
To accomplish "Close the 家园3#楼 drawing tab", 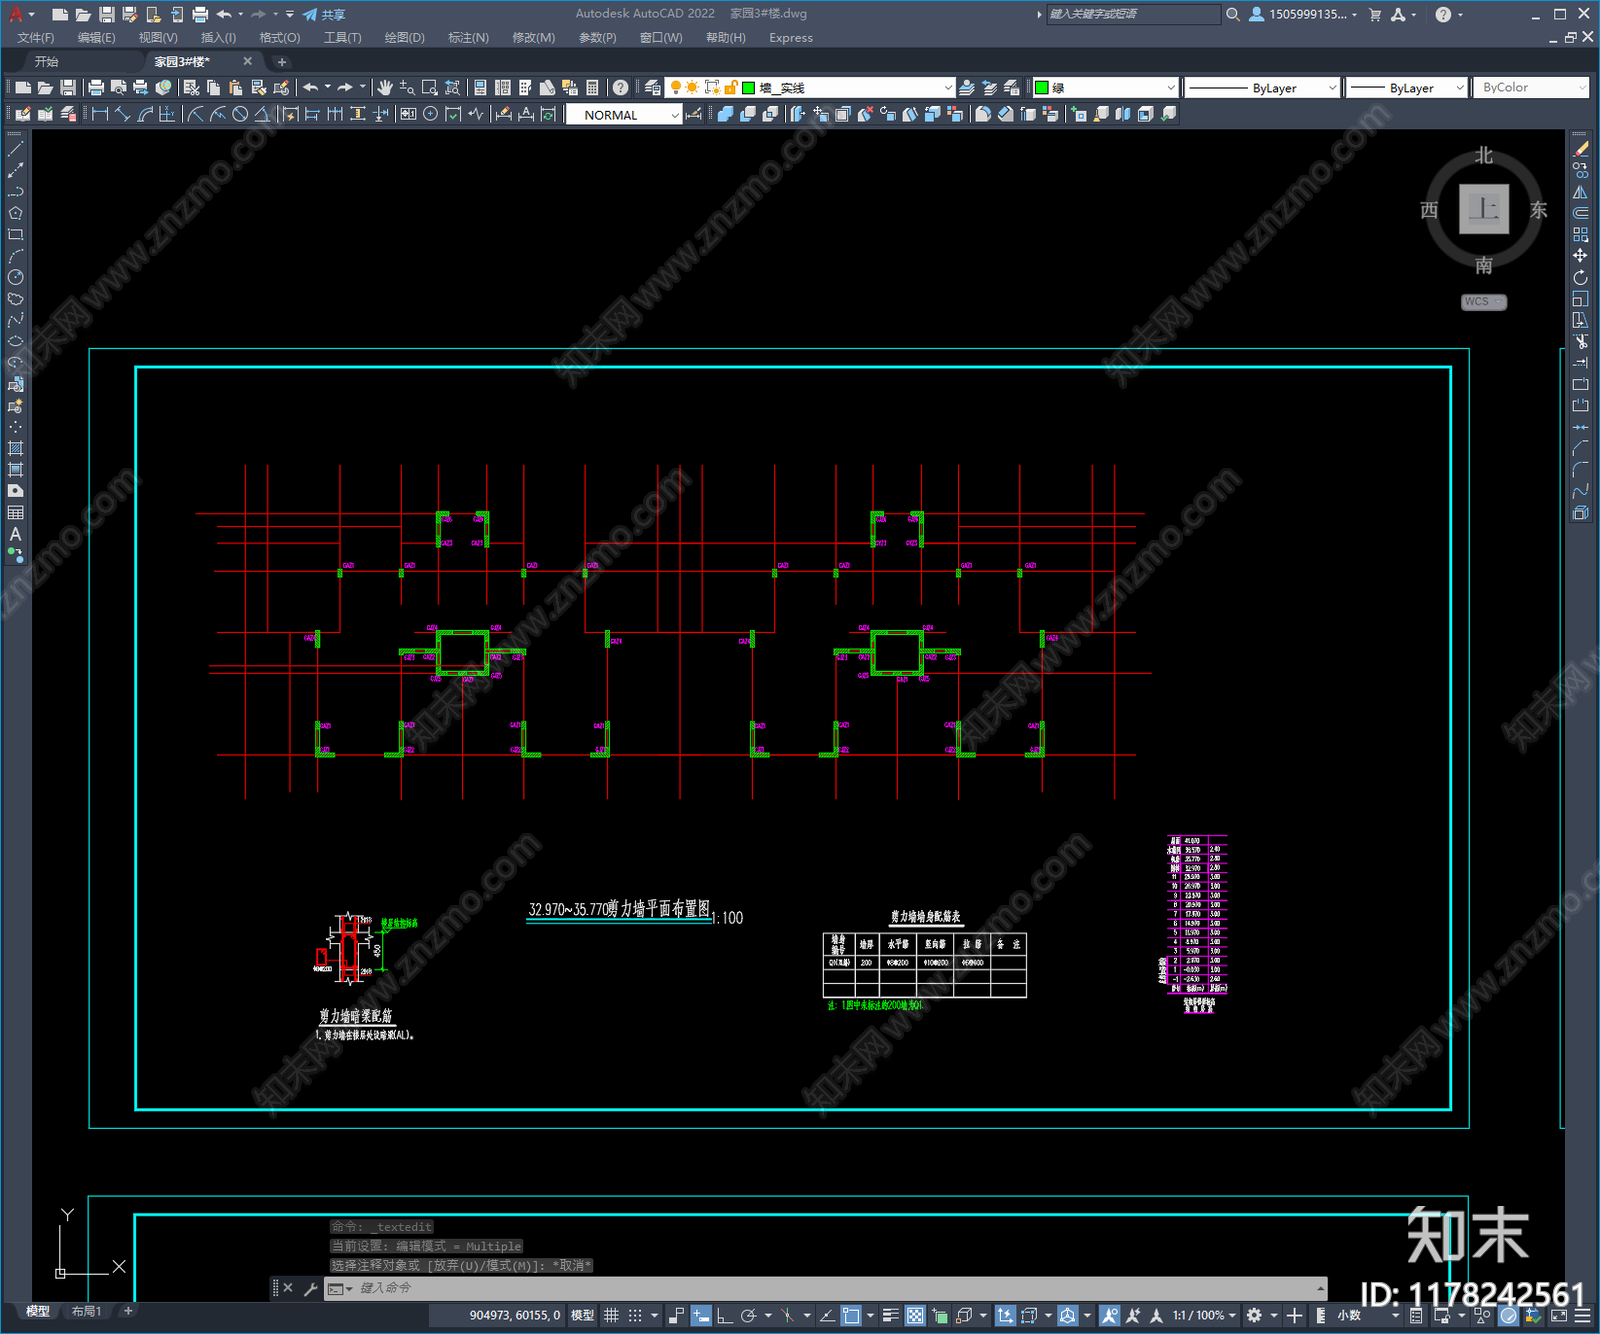I will click(248, 61).
